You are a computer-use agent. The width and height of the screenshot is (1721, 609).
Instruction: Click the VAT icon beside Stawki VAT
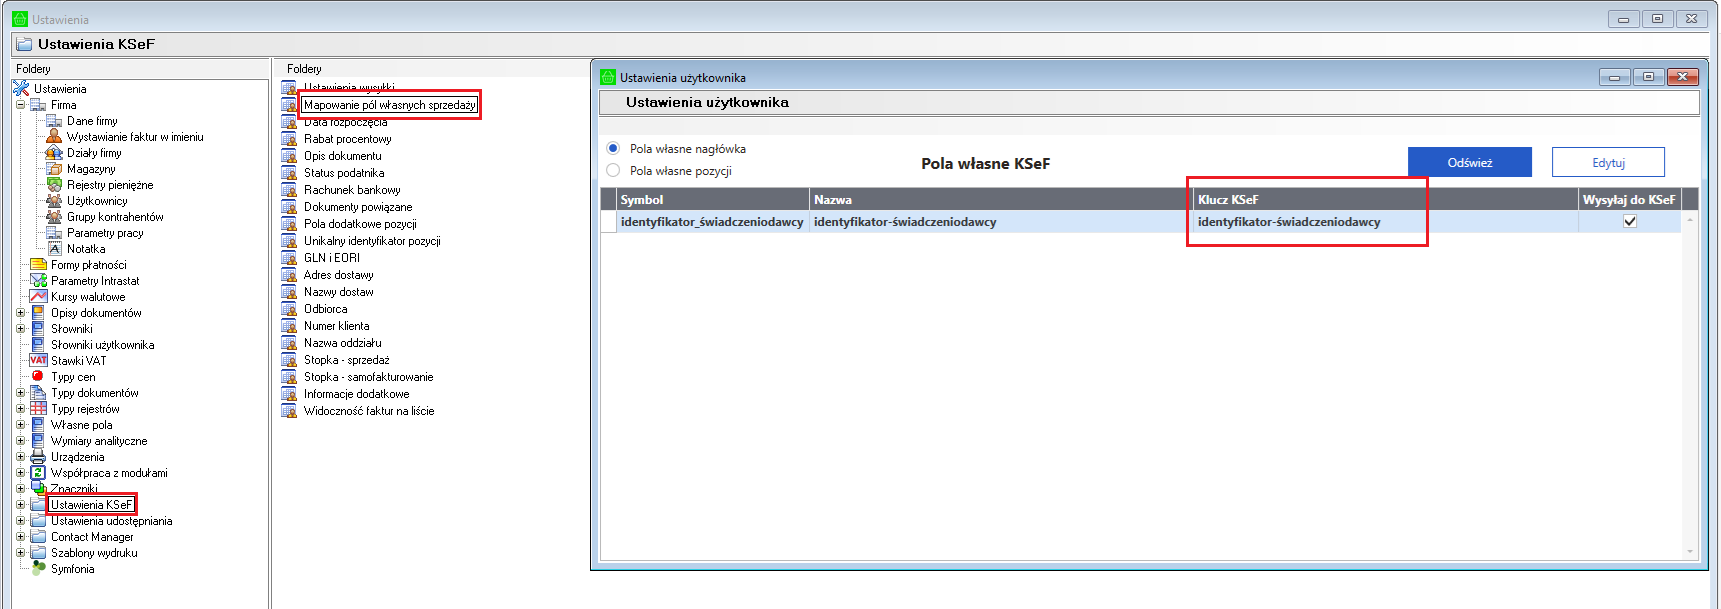38,361
